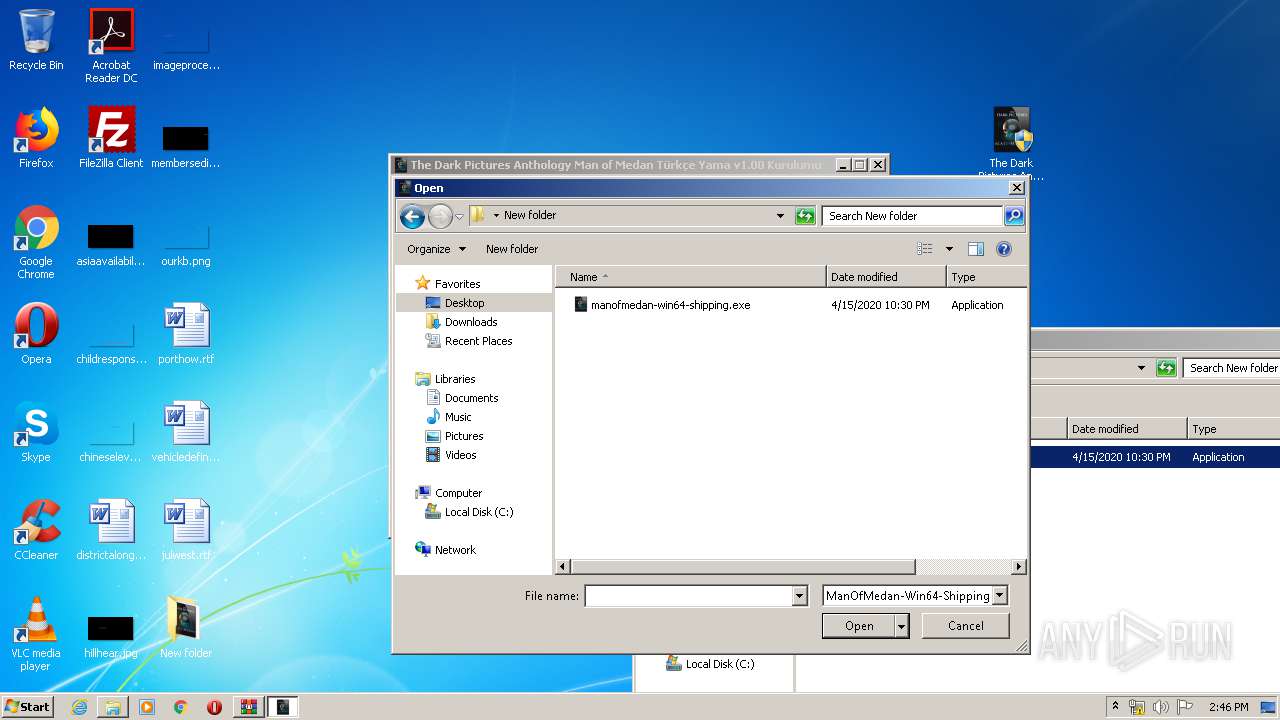
Task: Open Help with the question mark icon
Action: 1004,249
